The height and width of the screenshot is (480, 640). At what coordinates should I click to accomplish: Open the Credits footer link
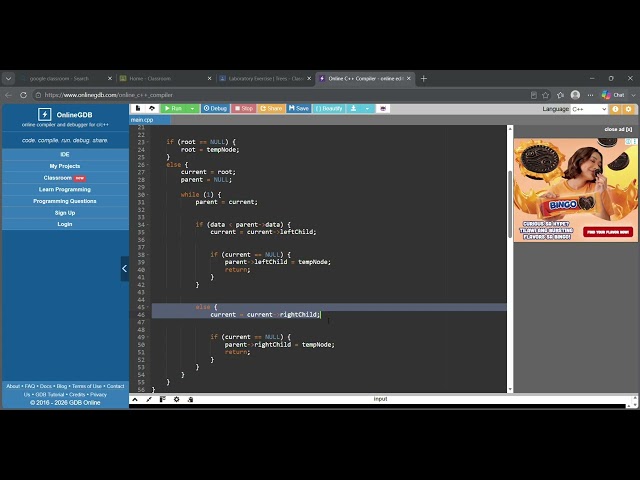pos(77,395)
